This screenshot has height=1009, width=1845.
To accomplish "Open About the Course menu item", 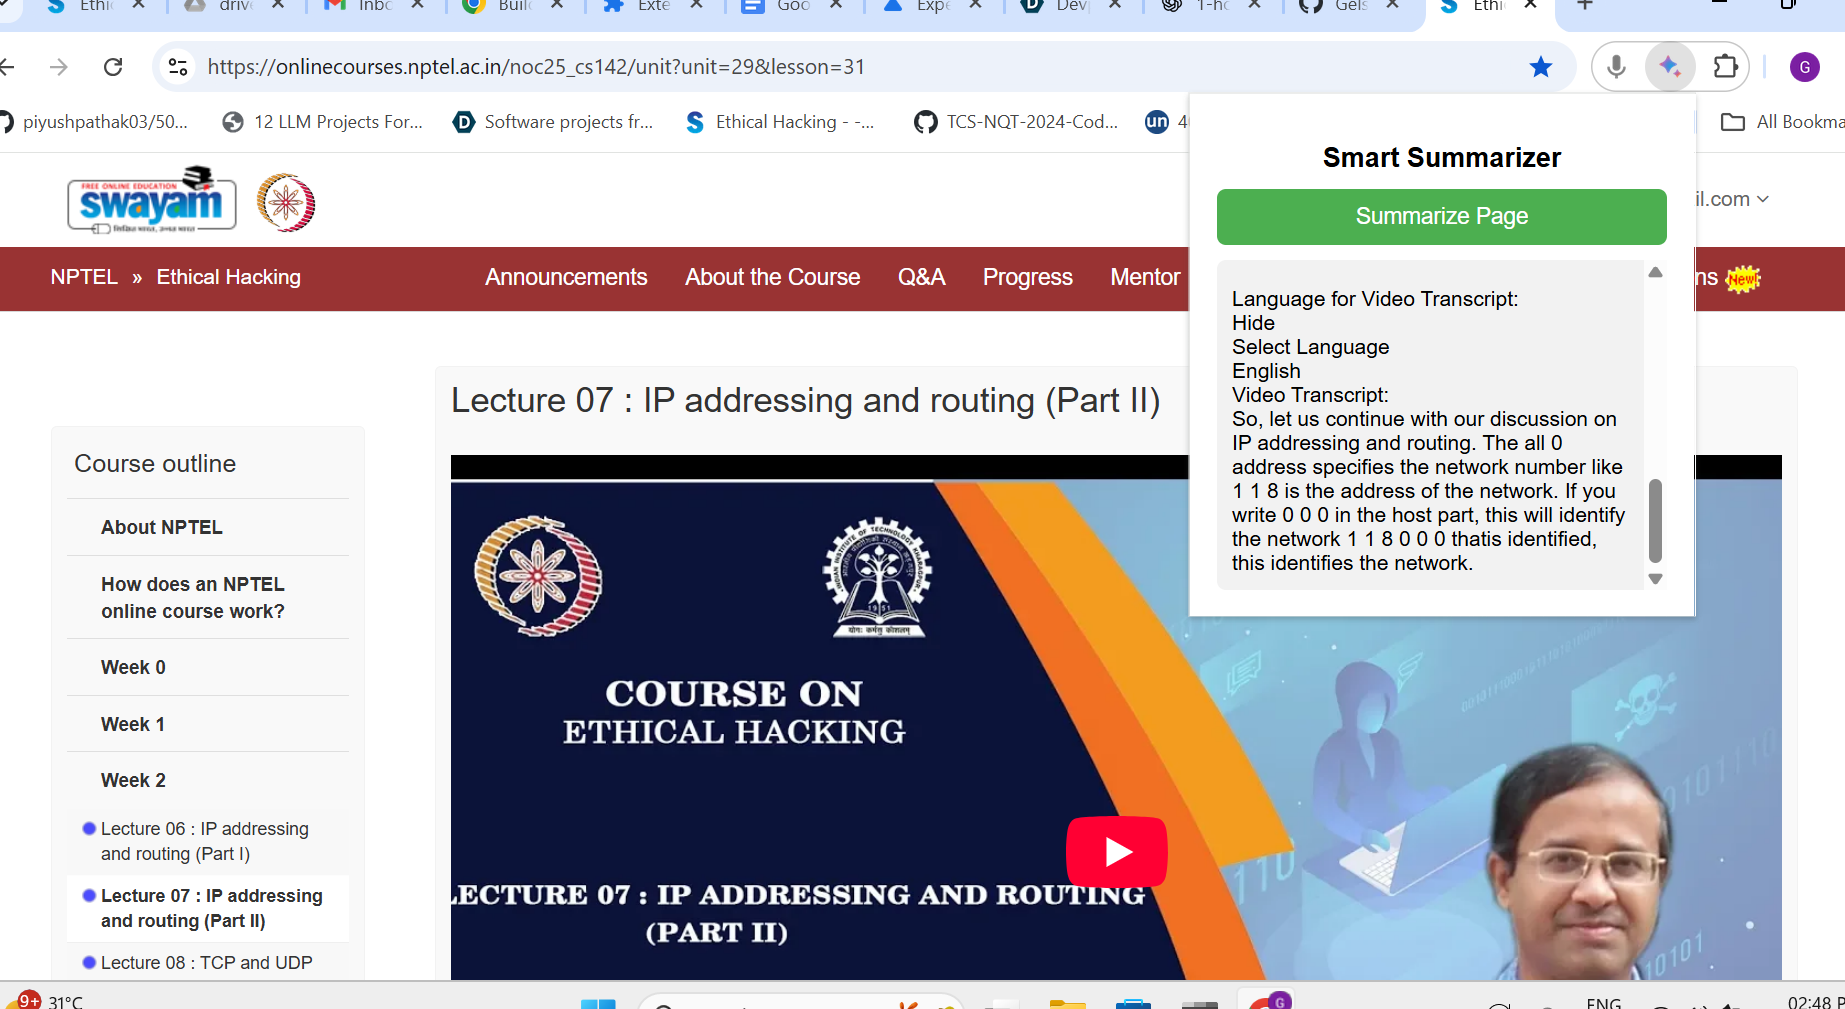I will [x=772, y=277].
